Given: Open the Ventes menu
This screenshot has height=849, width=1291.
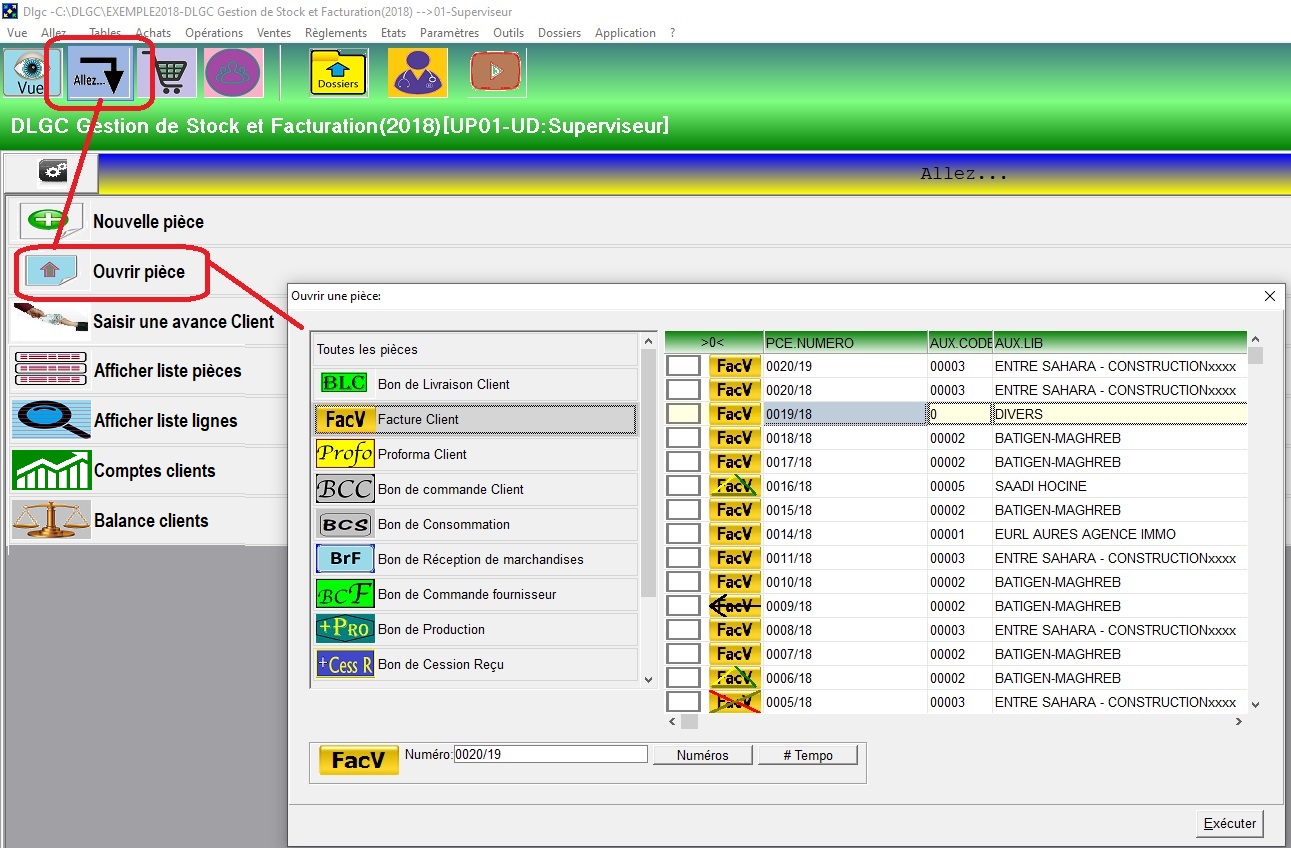Looking at the screenshot, I should (x=274, y=33).
